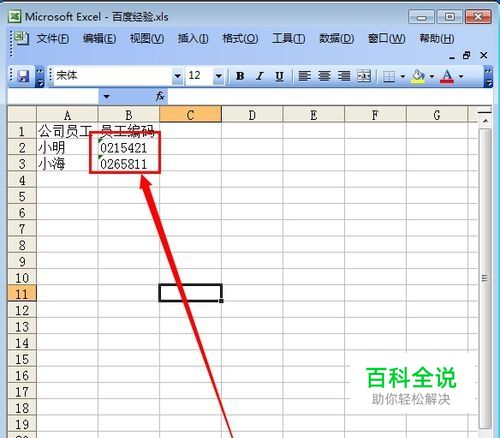This screenshot has height=438, width=500.
Task: Click Merge and Center icon
Action: tap(364, 76)
